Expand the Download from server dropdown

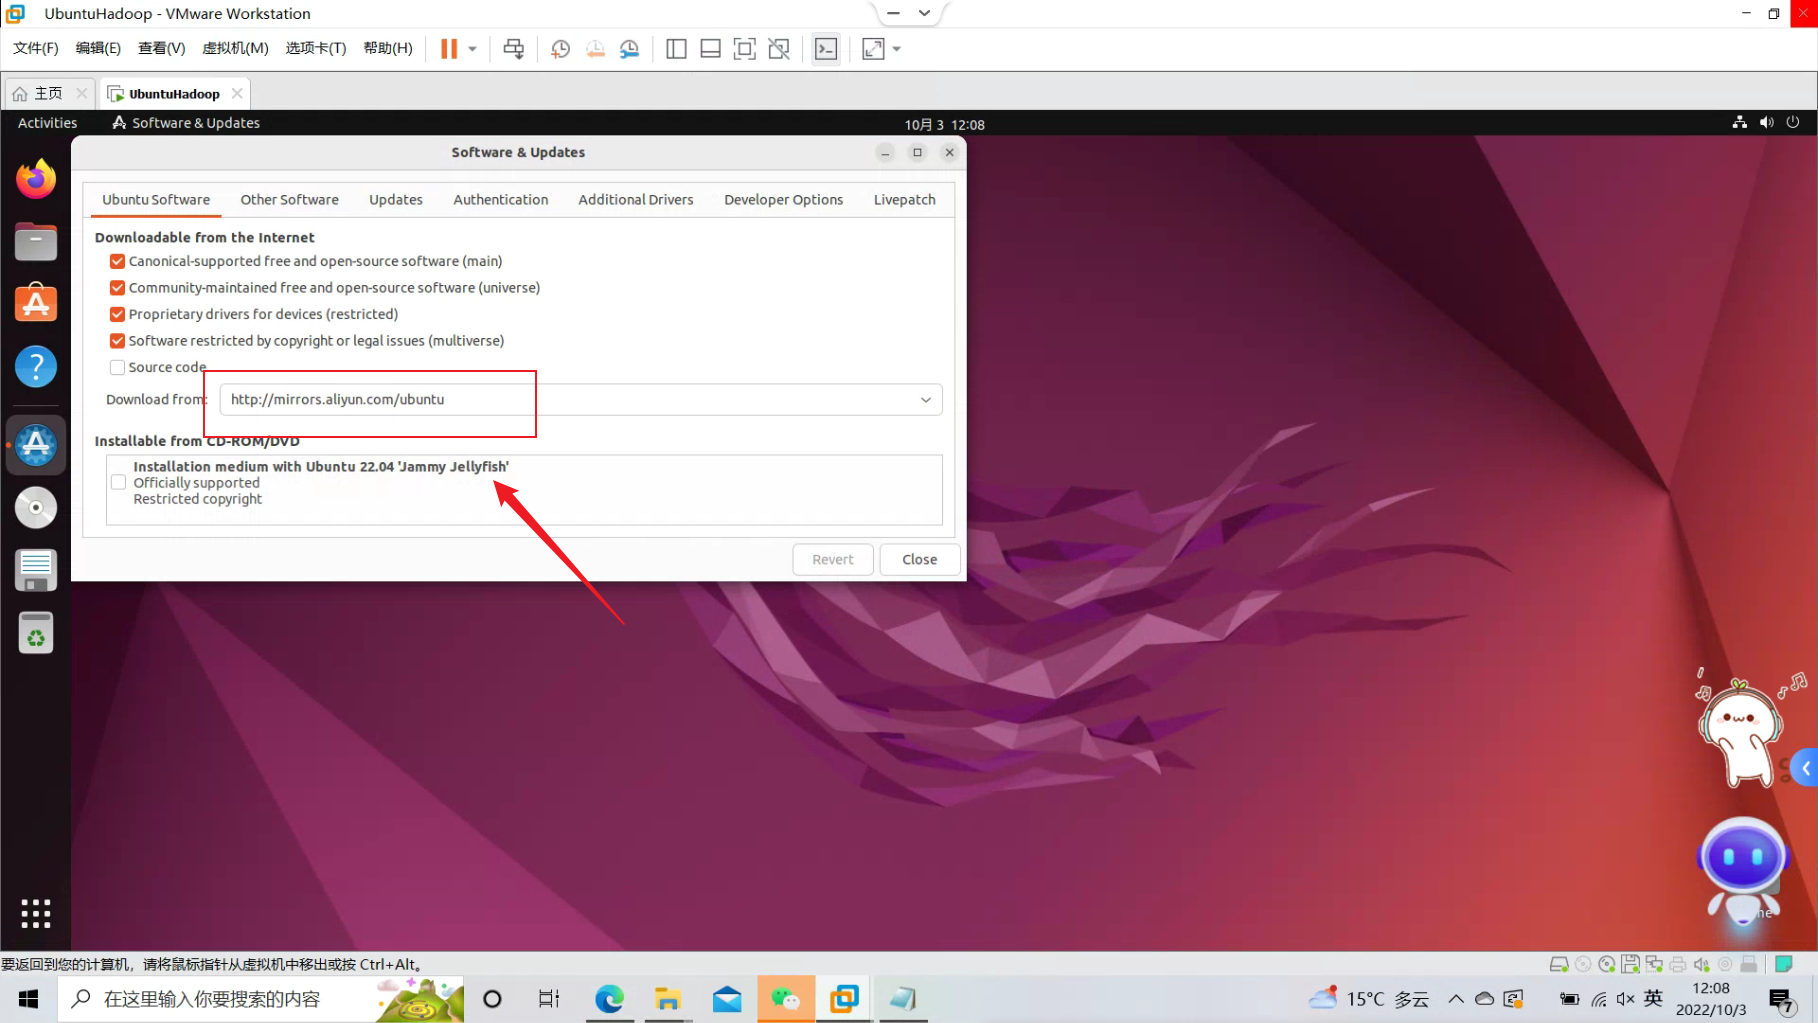pos(581,400)
